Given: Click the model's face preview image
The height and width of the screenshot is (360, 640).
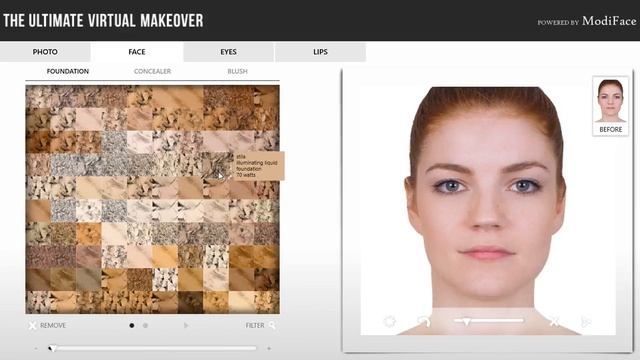Looking at the screenshot, I should [x=488, y=210].
